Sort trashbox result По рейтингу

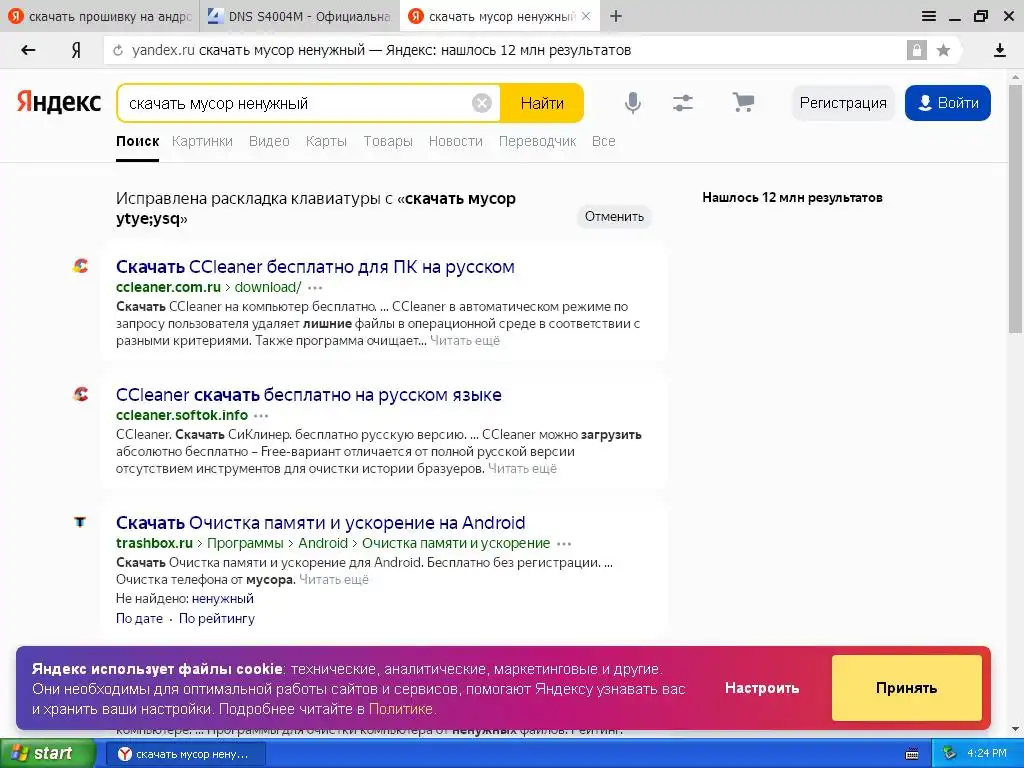pyautogui.click(x=217, y=618)
